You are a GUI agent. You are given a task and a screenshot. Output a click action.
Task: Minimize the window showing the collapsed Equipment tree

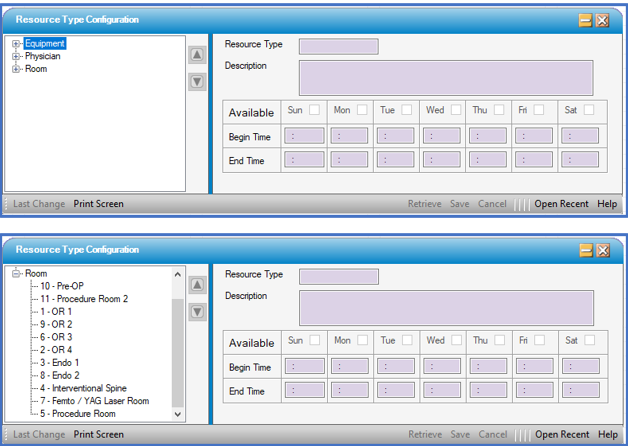585,20
